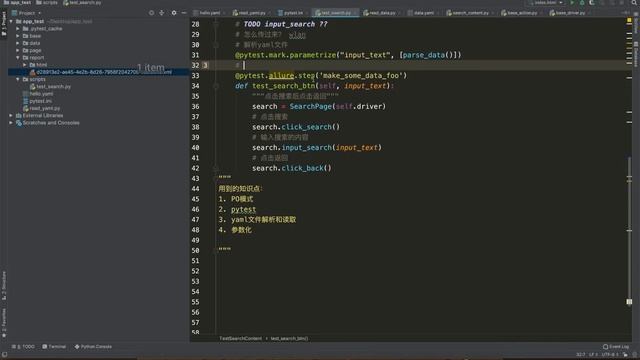Image resolution: width=640 pixels, height=360 pixels.
Task: Collapse the report folder
Action: pyautogui.click(x=18, y=58)
